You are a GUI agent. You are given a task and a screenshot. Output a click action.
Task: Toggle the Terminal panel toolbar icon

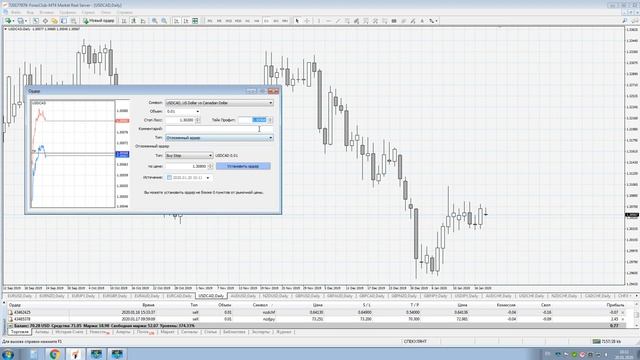pos(64,21)
